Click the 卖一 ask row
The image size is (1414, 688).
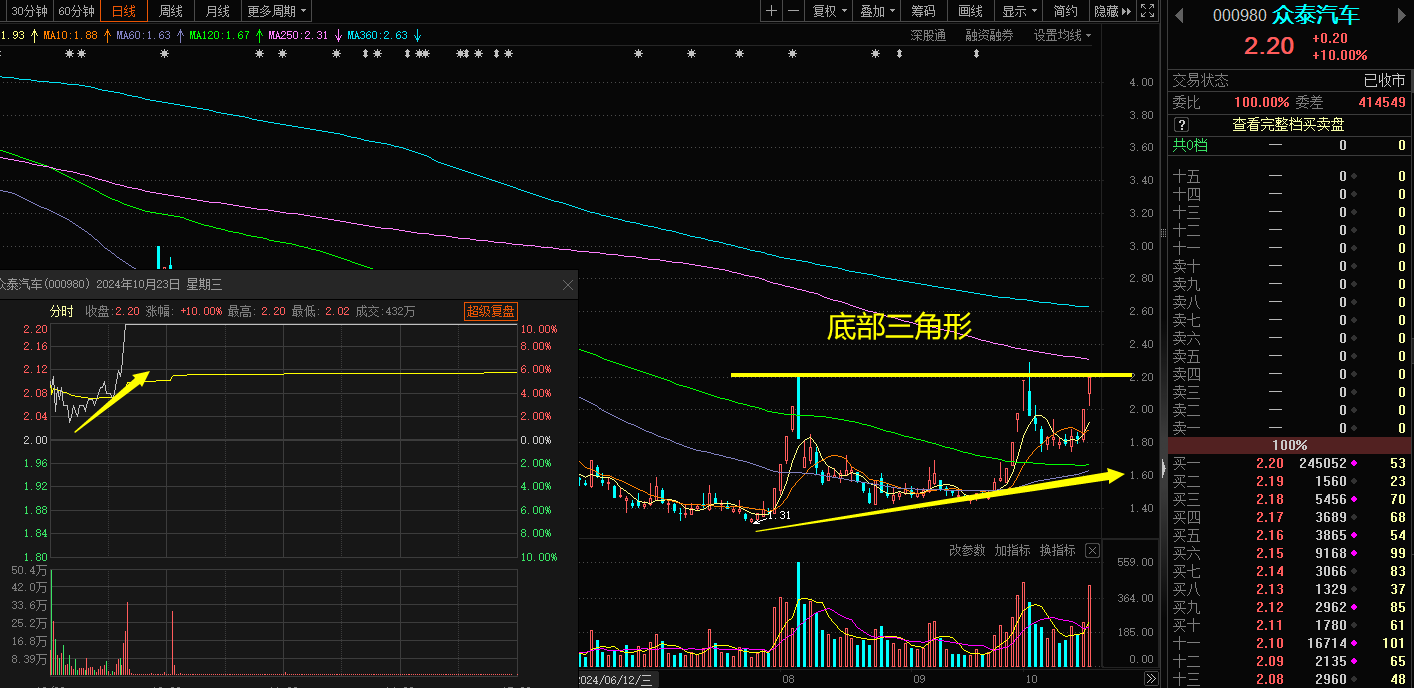click(x=1289, y=428)
